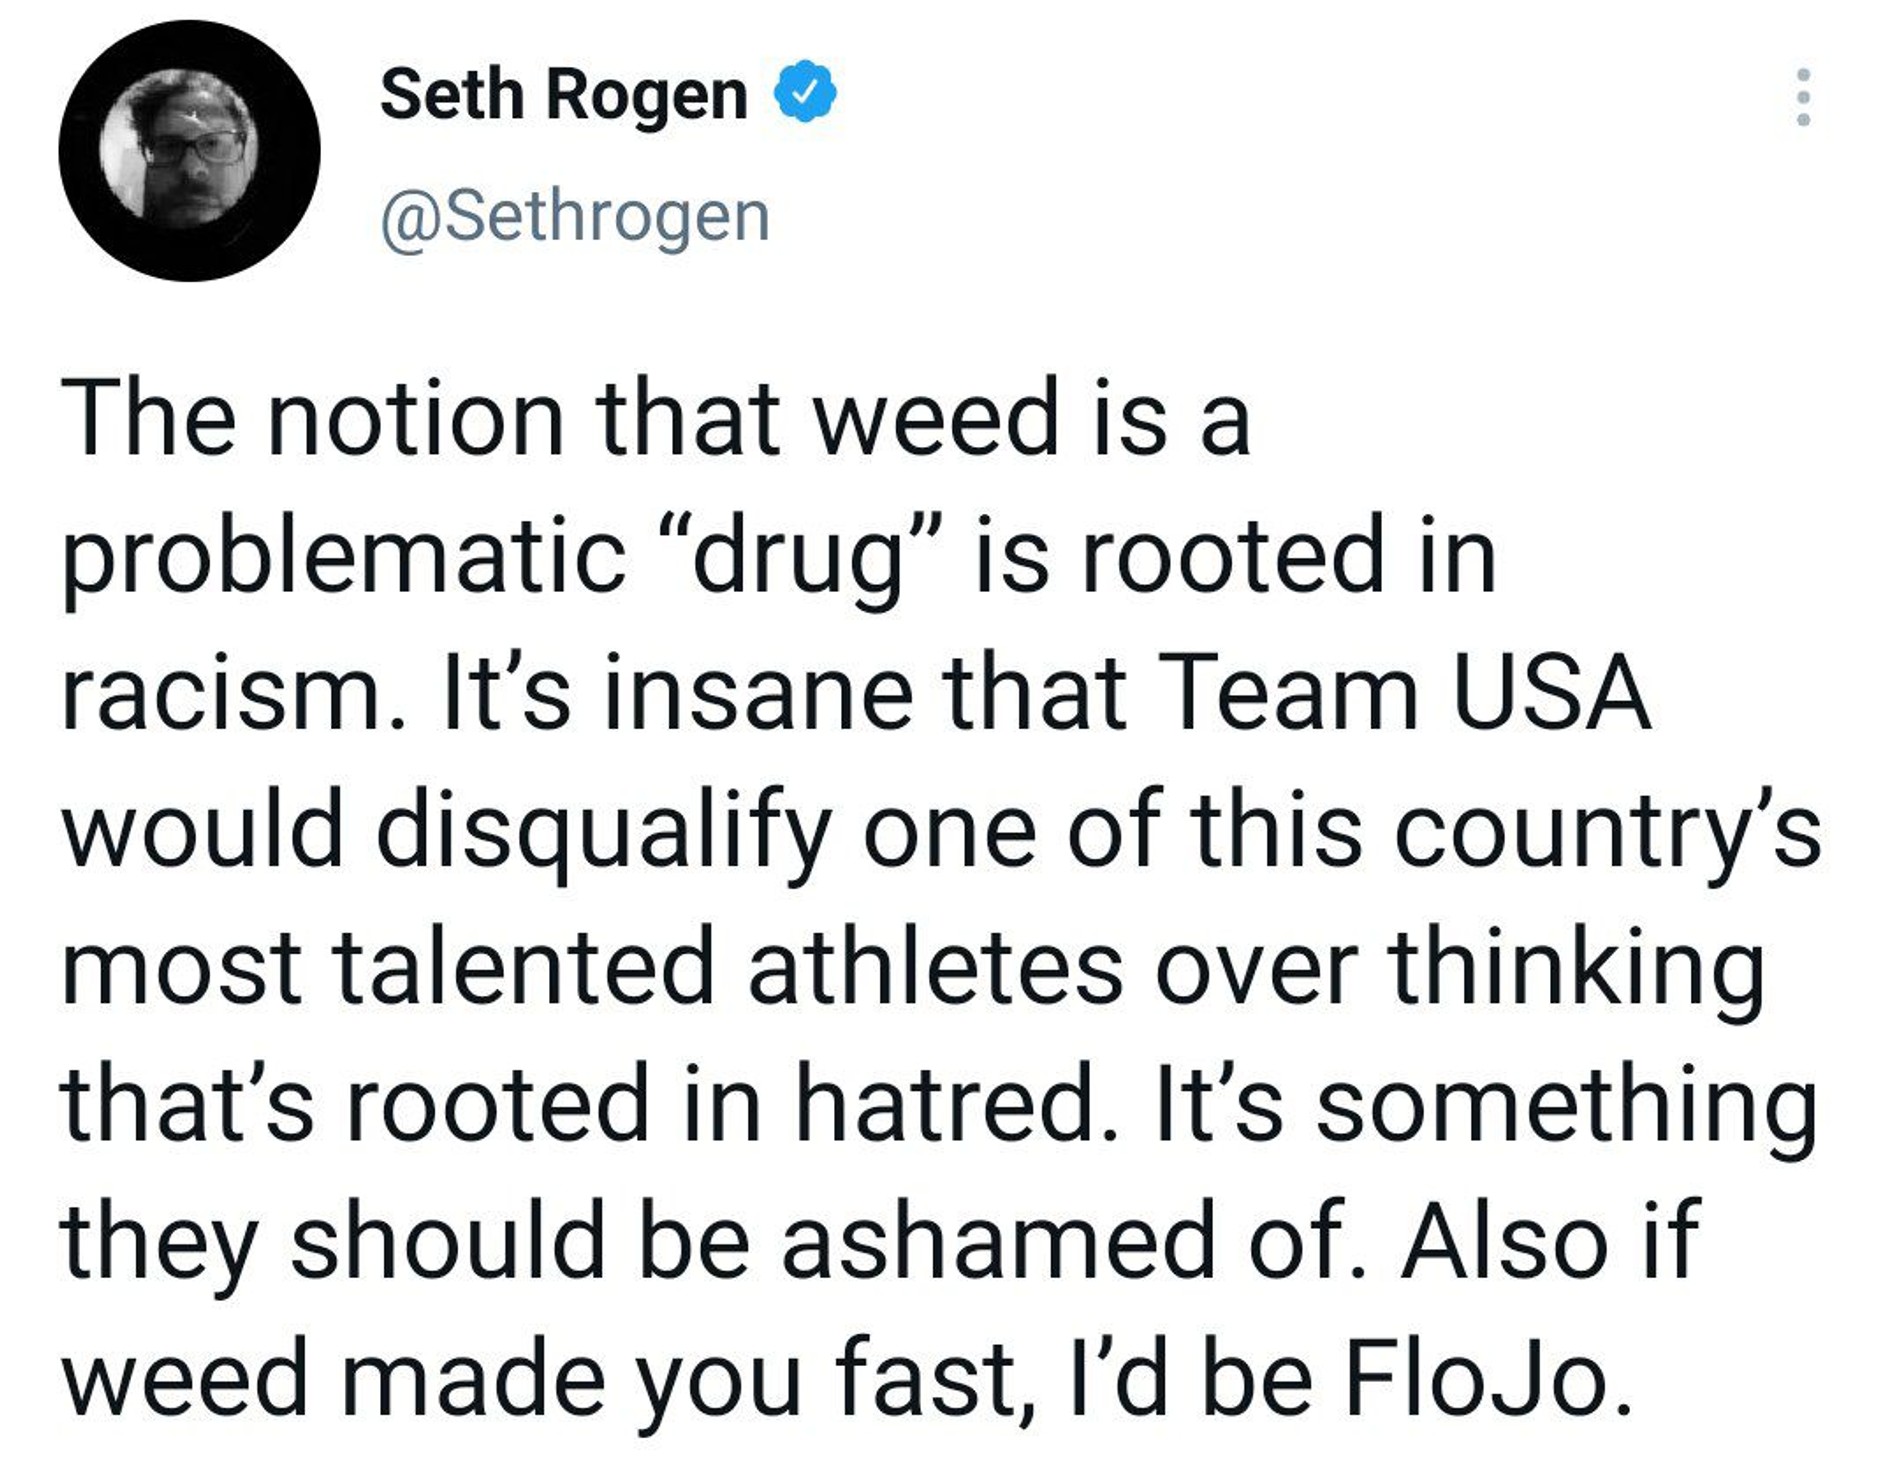Open Seth Rogen's profile picture

click(x=189, y=151)
